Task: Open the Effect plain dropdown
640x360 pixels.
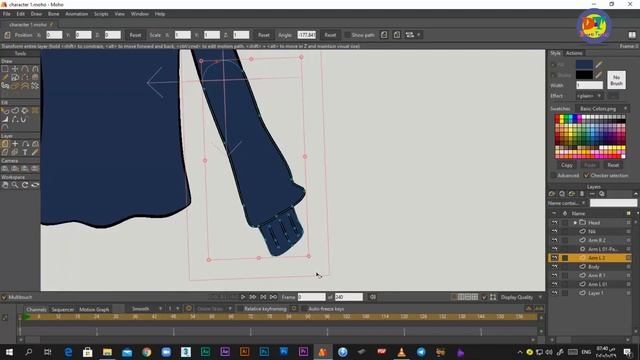Action: click(589, 96)
